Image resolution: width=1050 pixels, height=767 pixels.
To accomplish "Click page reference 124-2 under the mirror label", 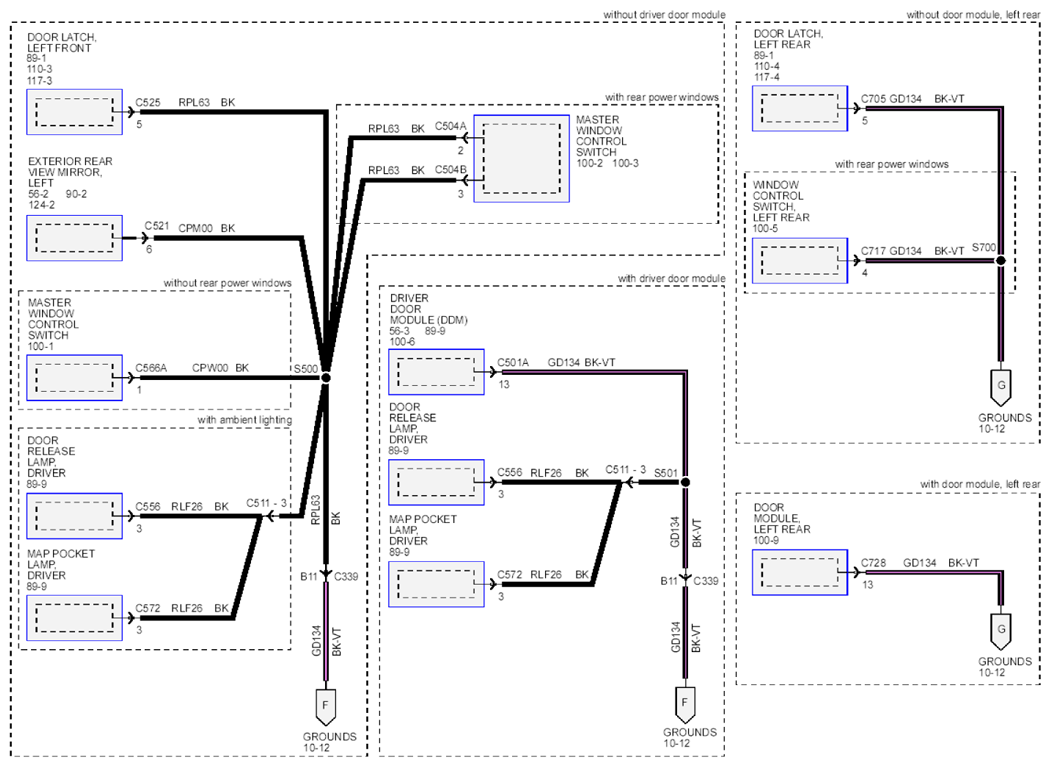I will click(42, 205).
